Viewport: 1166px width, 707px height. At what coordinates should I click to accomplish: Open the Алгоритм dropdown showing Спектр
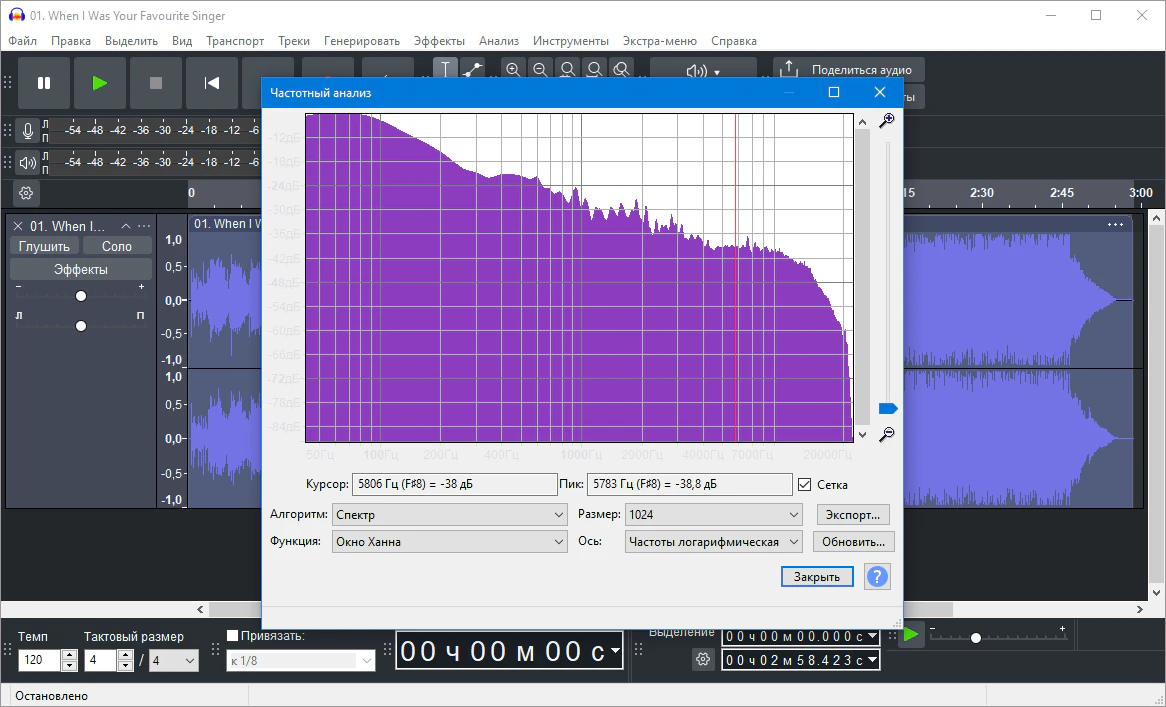tap(450, 515)
